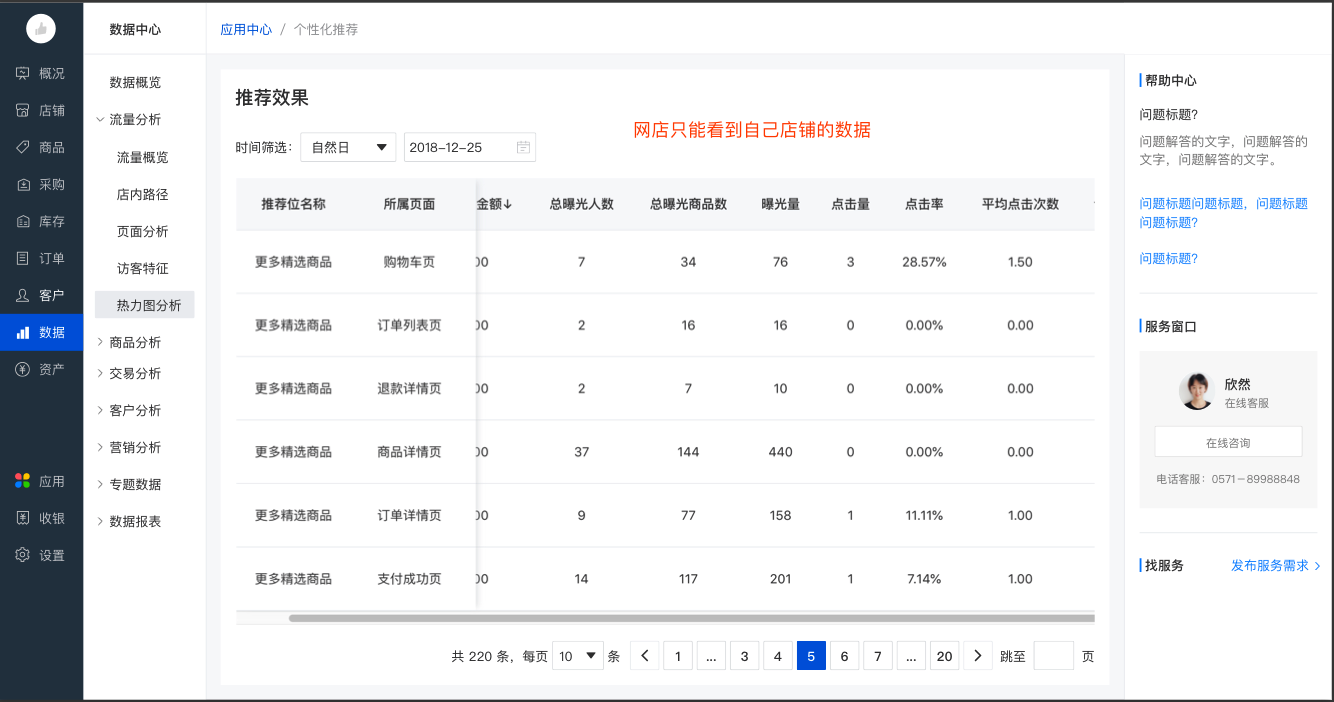The height and width of the screenshot is (702, 1334).
Task: Open the 应用 colorful apps icon
Action: pos(23,481)
